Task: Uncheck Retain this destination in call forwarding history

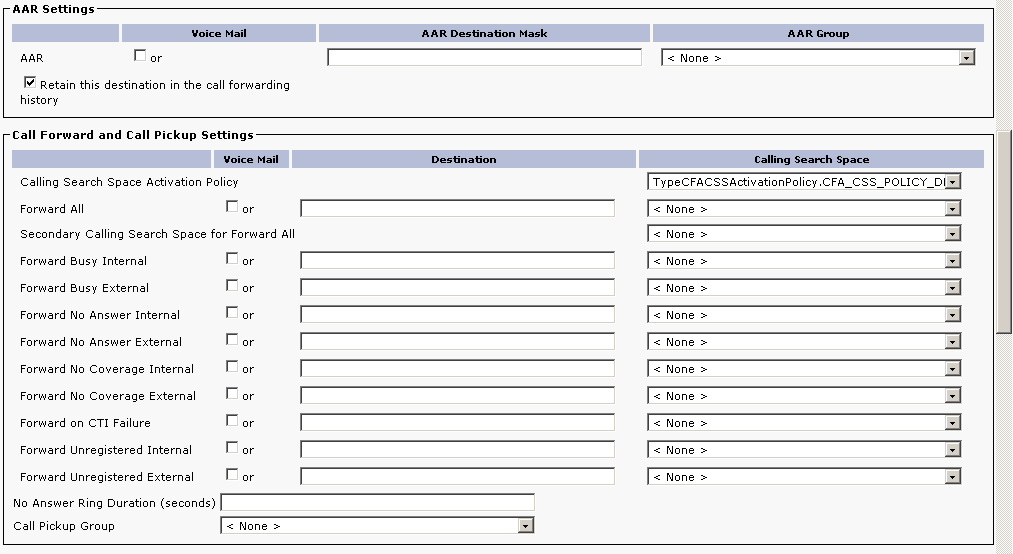Action: point(30,84)
